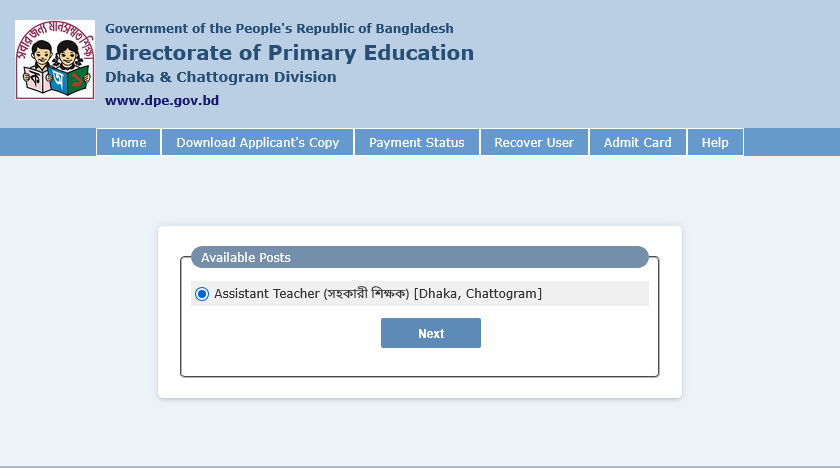The image size is (840, 468).
Task: Click Government of the People's Republic of Bangladesh text
Action: [279, 28]
